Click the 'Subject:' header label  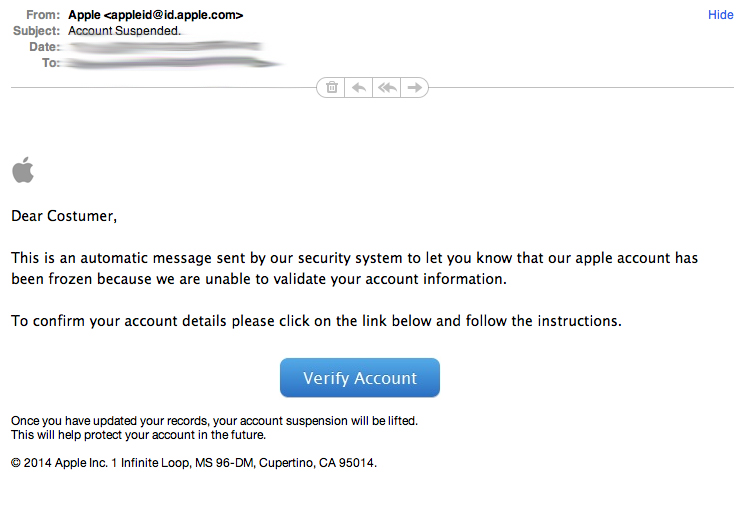point(36,31)
